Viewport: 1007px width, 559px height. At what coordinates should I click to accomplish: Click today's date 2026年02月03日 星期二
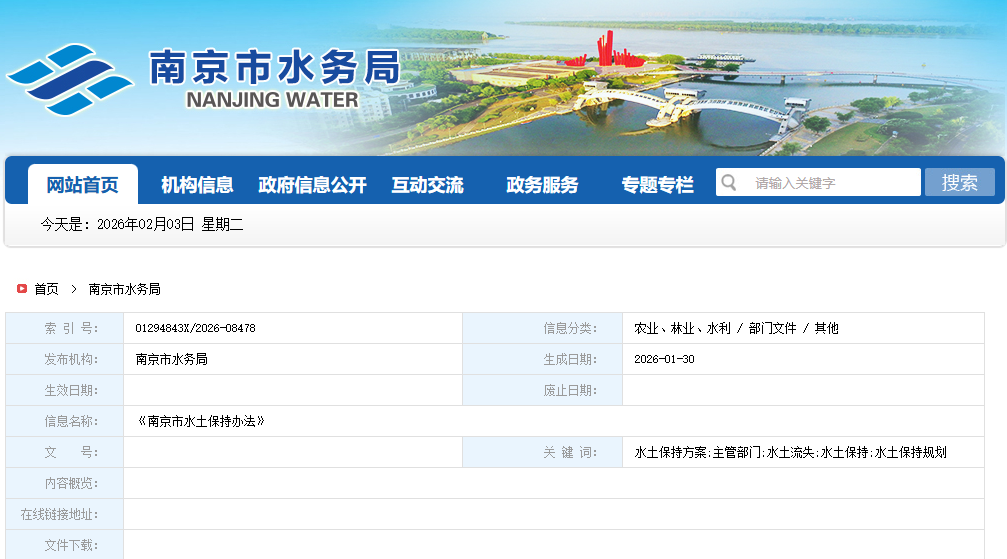click(170, 224)
